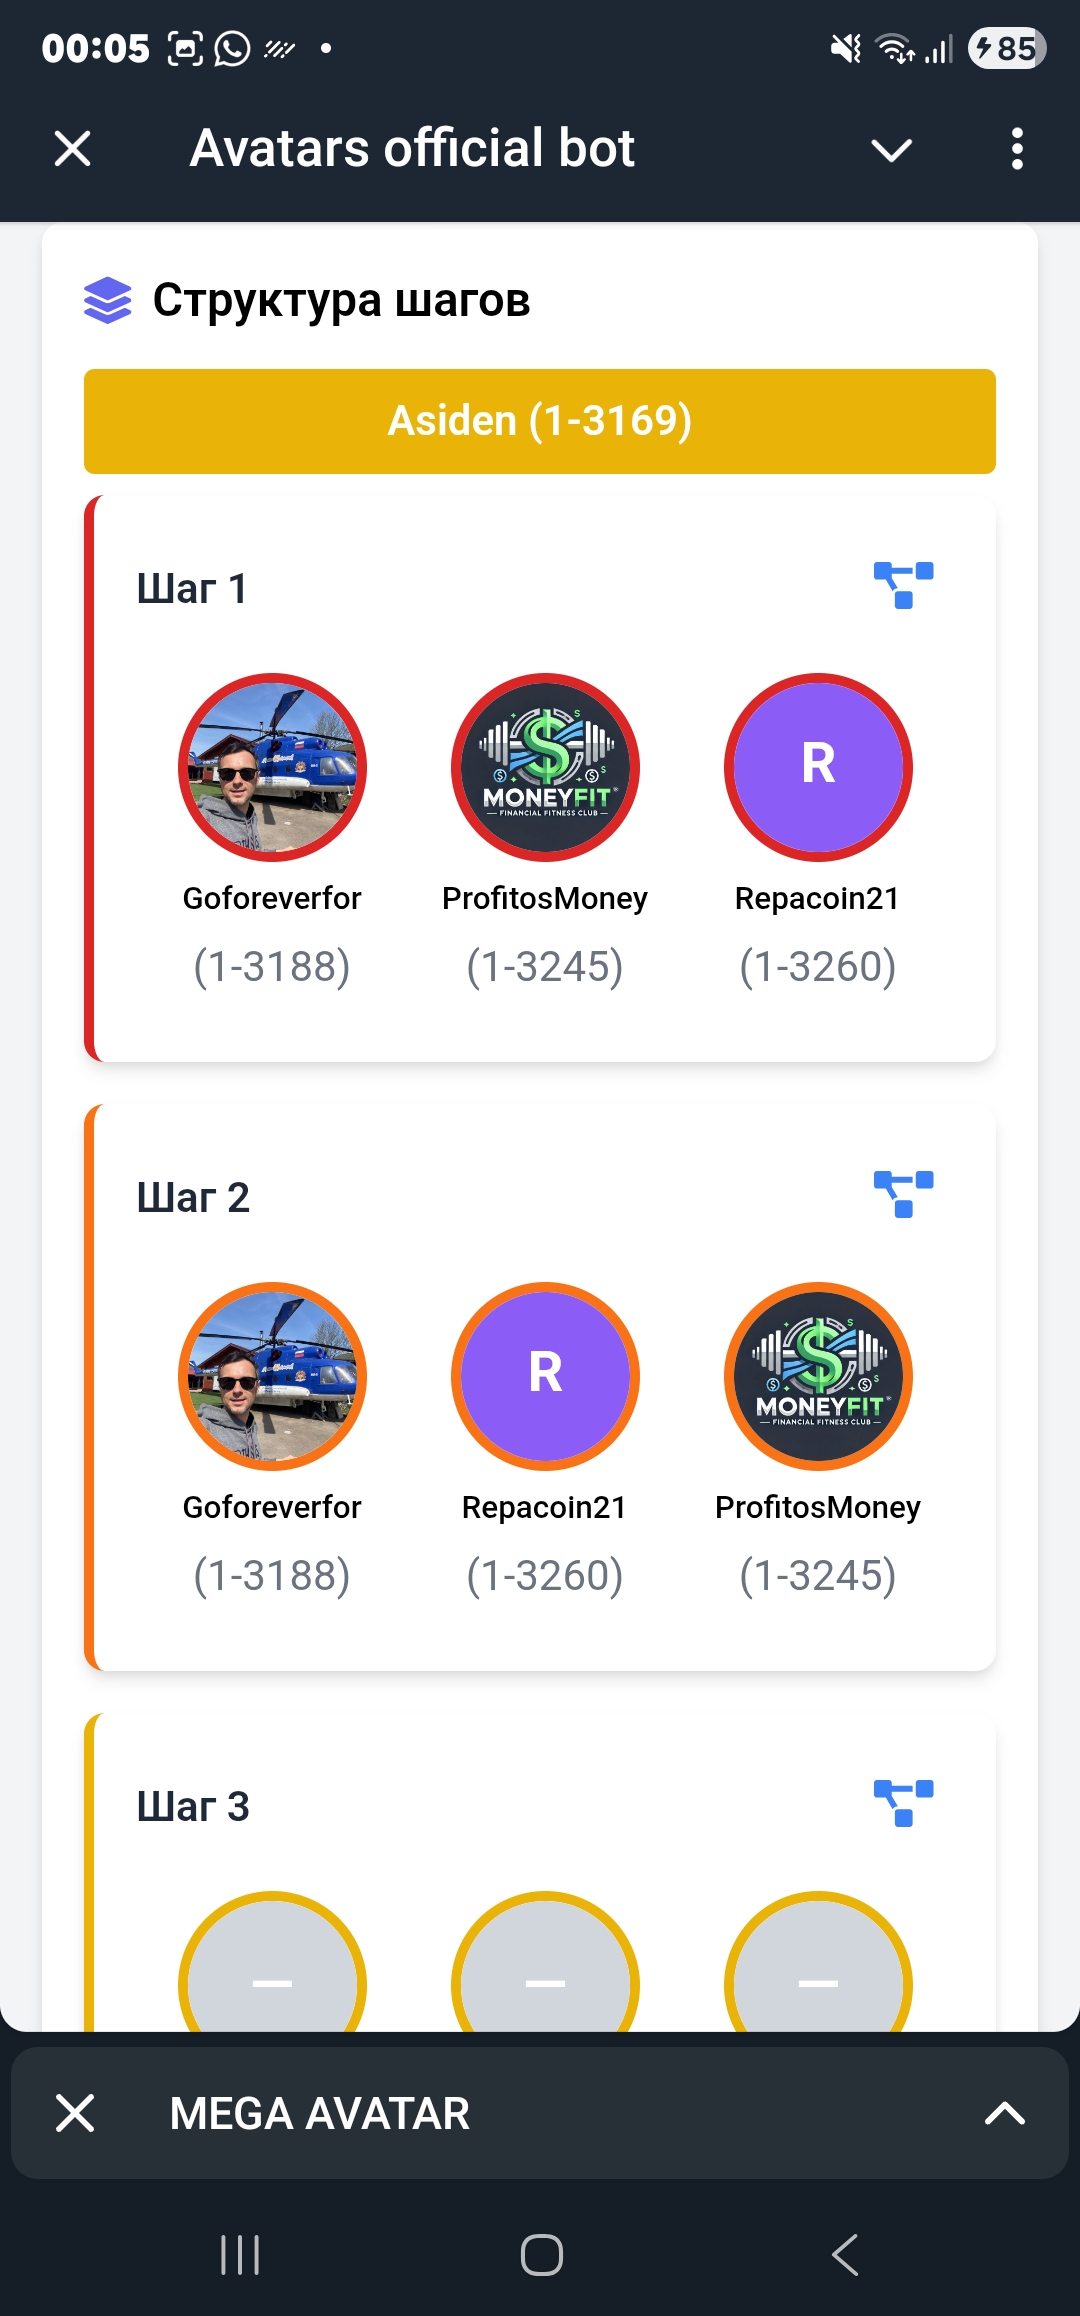This screenshot has height=2316, width=1080.
Task: Open the Шаг 3 structure tree icon
Action: tap(903, 1803)
